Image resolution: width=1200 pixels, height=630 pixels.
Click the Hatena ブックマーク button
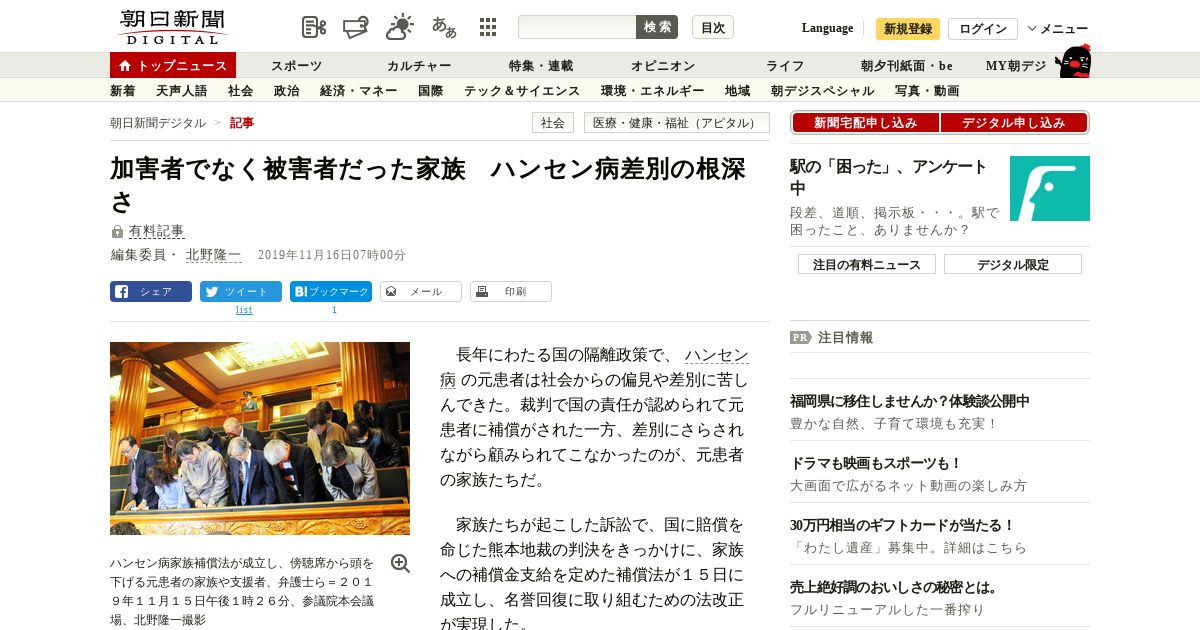pyautogui.click(x=331, y=291)
